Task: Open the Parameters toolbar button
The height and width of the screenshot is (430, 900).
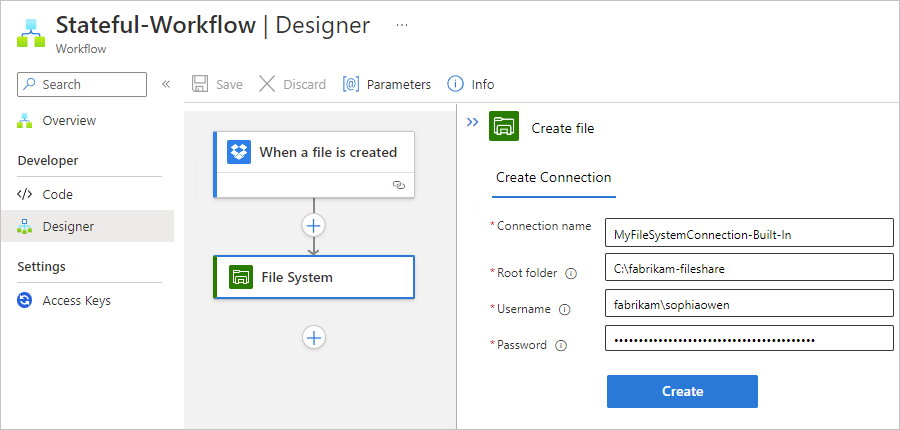Action: 387,84
